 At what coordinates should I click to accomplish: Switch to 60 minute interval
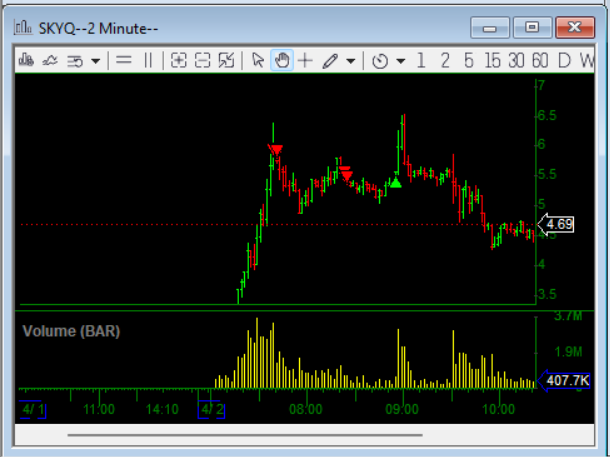tap(540, 61)
